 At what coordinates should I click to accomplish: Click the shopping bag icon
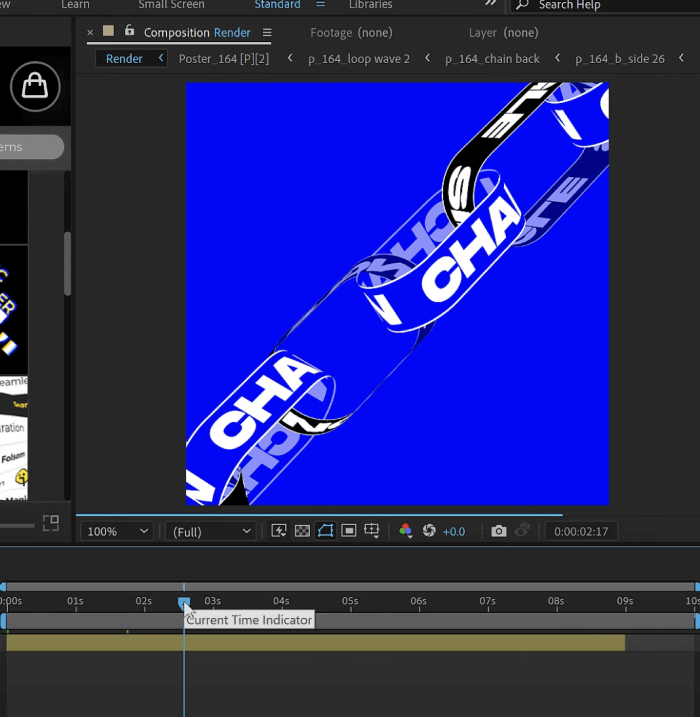35,87
